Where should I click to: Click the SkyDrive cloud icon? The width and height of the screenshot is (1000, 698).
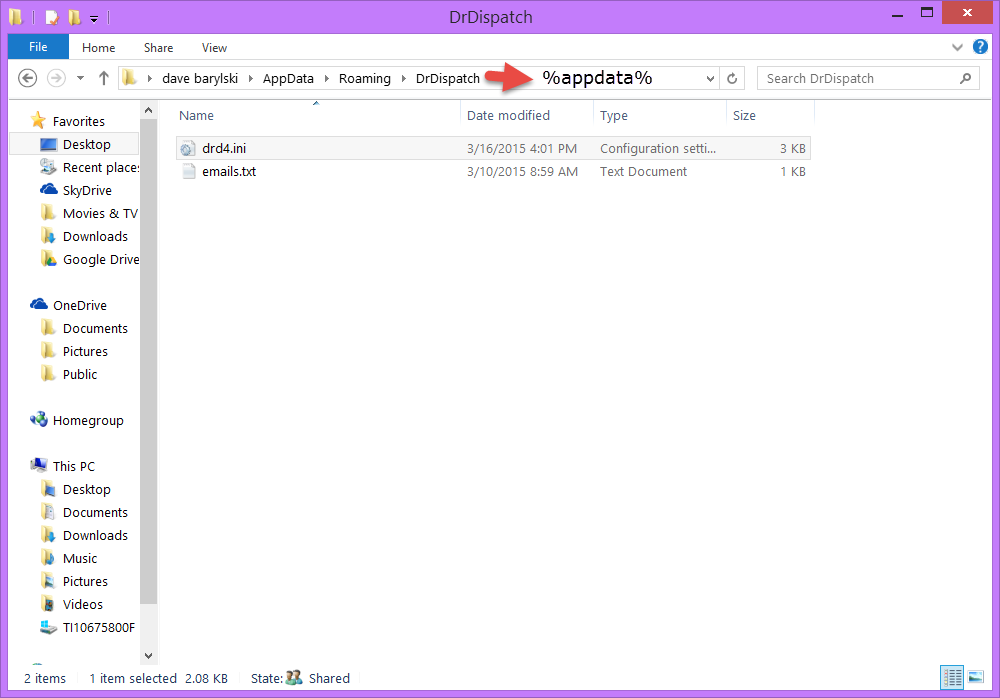pyautogui.click(x=48, y=189)
